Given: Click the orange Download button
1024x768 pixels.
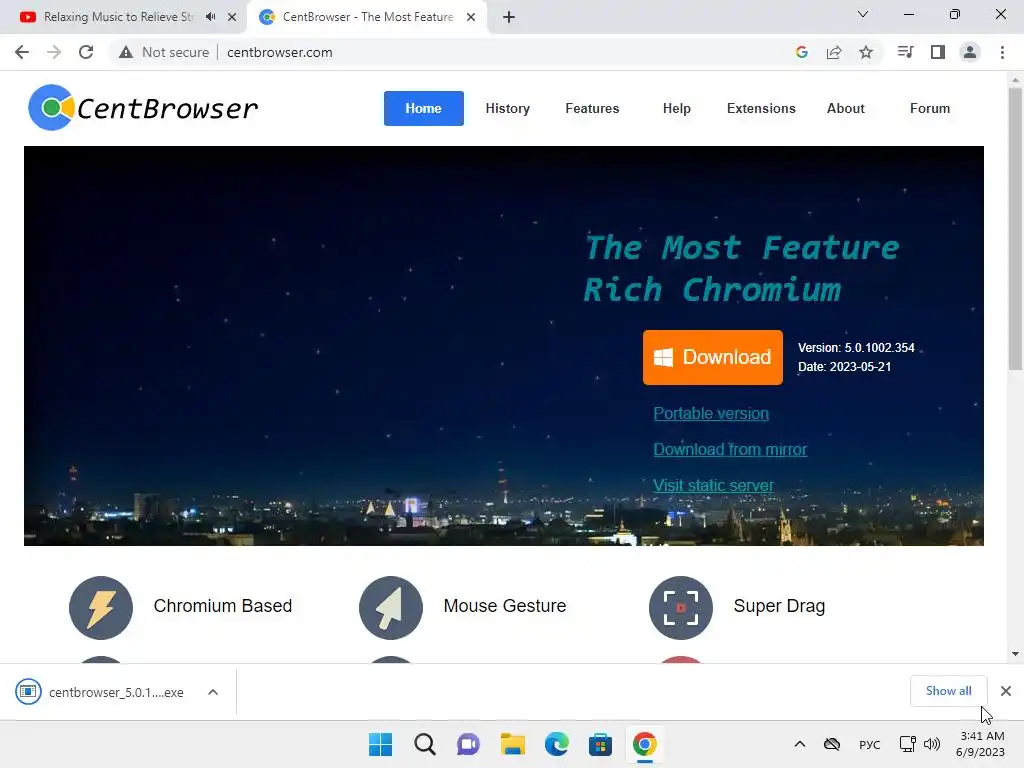Looking at the screenshot, I should pos(712,357).
